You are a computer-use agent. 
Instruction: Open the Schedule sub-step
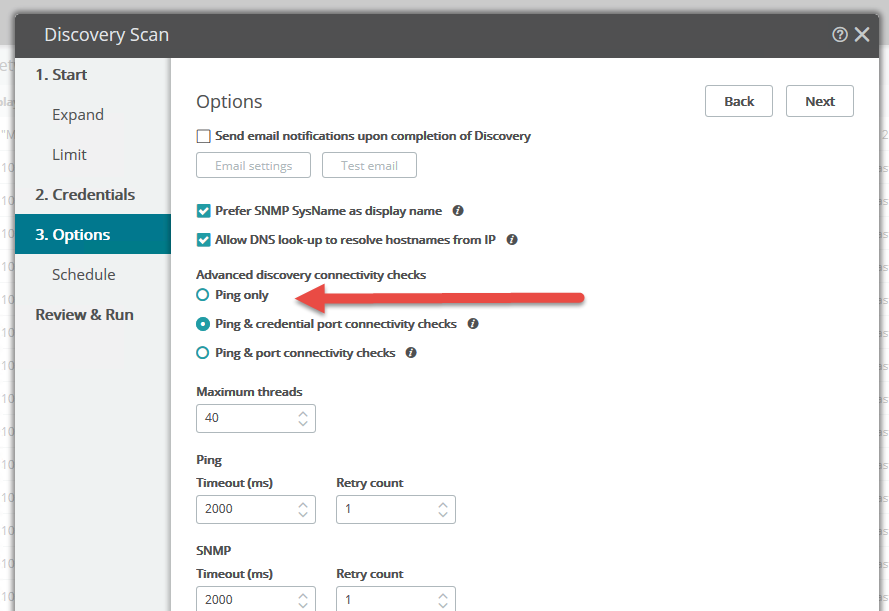pyautogui.click(x=84, y=274)
